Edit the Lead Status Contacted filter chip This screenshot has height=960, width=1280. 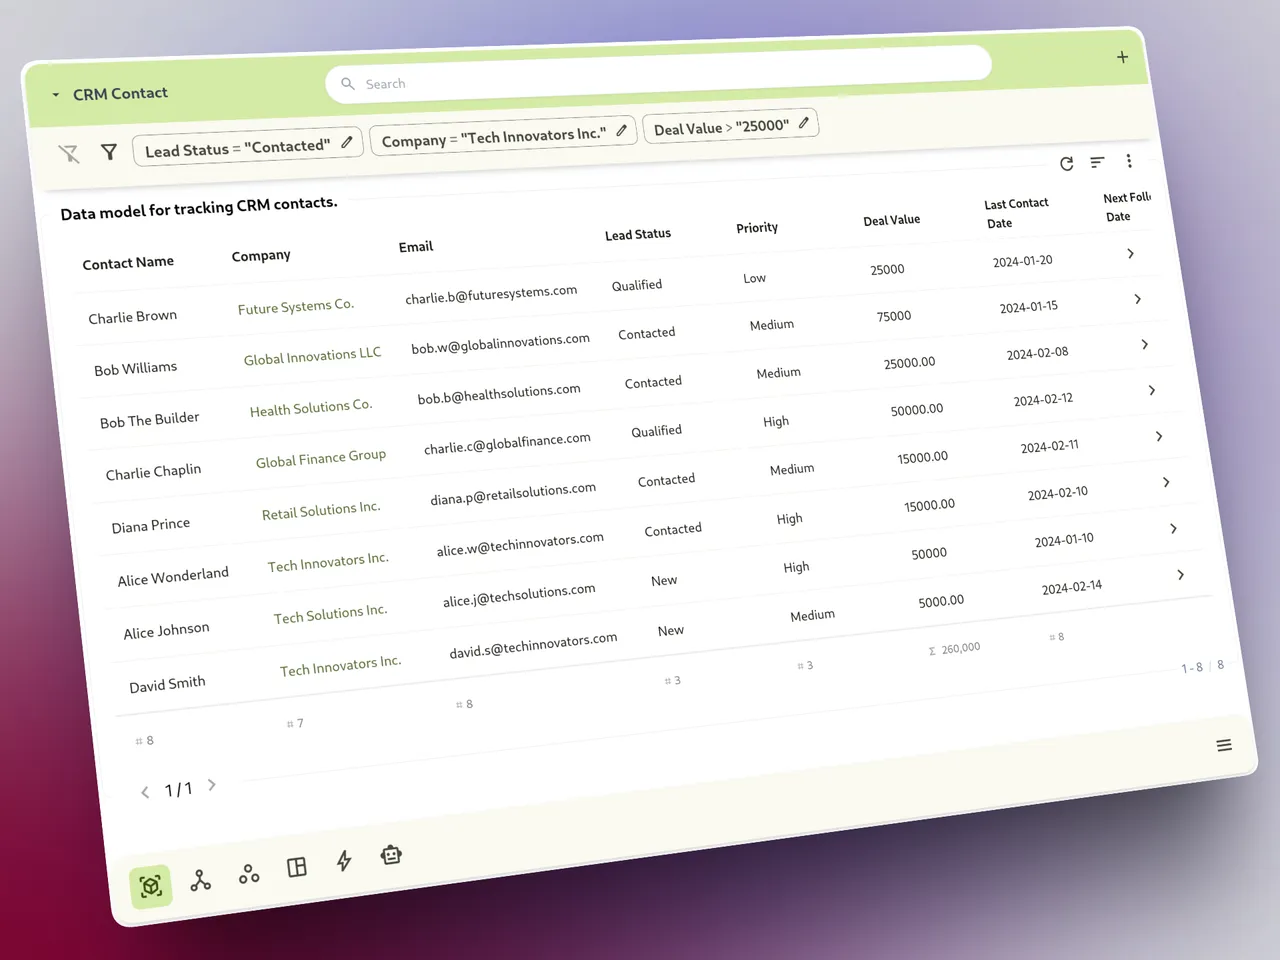[x=347, y=144]
